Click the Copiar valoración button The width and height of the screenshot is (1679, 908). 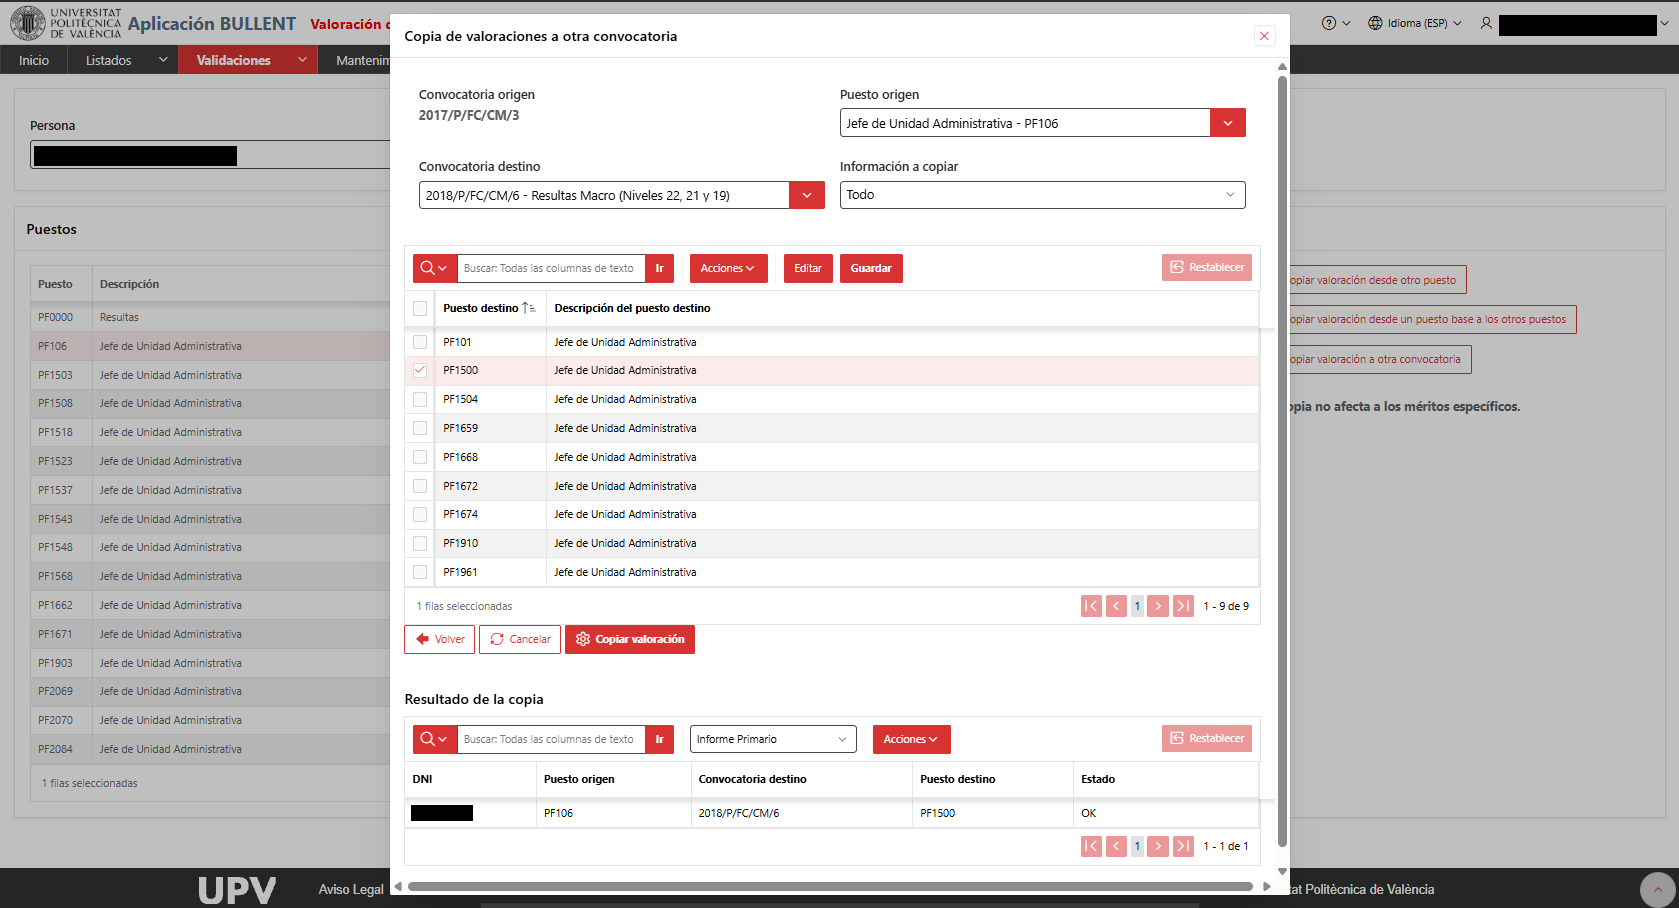click(630, 639)
